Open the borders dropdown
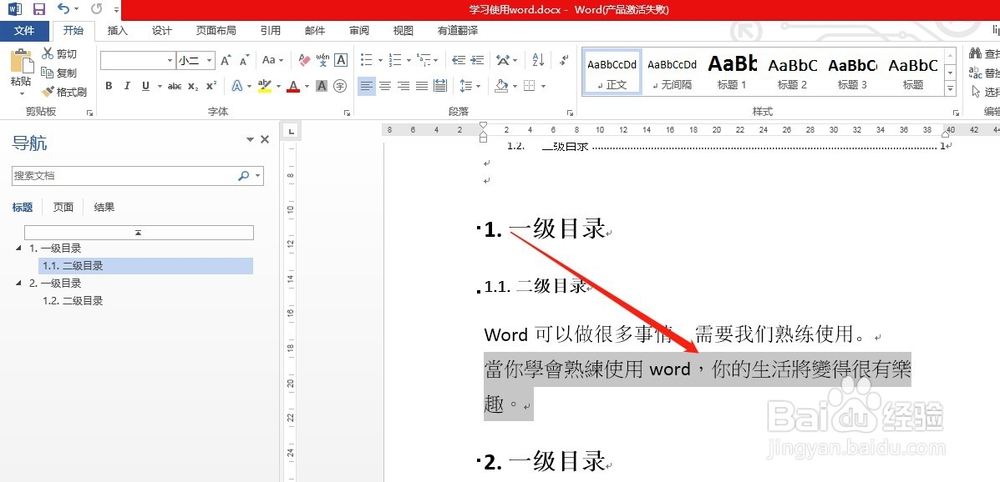This screenshot has width=1000, height=482. [543, 85]
